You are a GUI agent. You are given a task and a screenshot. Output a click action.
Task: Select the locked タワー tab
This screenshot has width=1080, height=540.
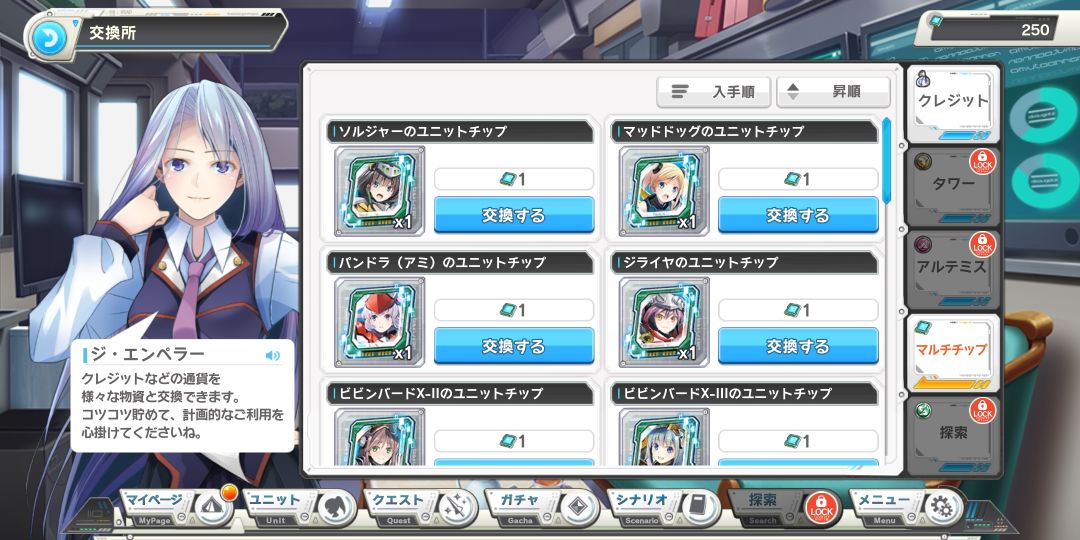tap(953, 186)
